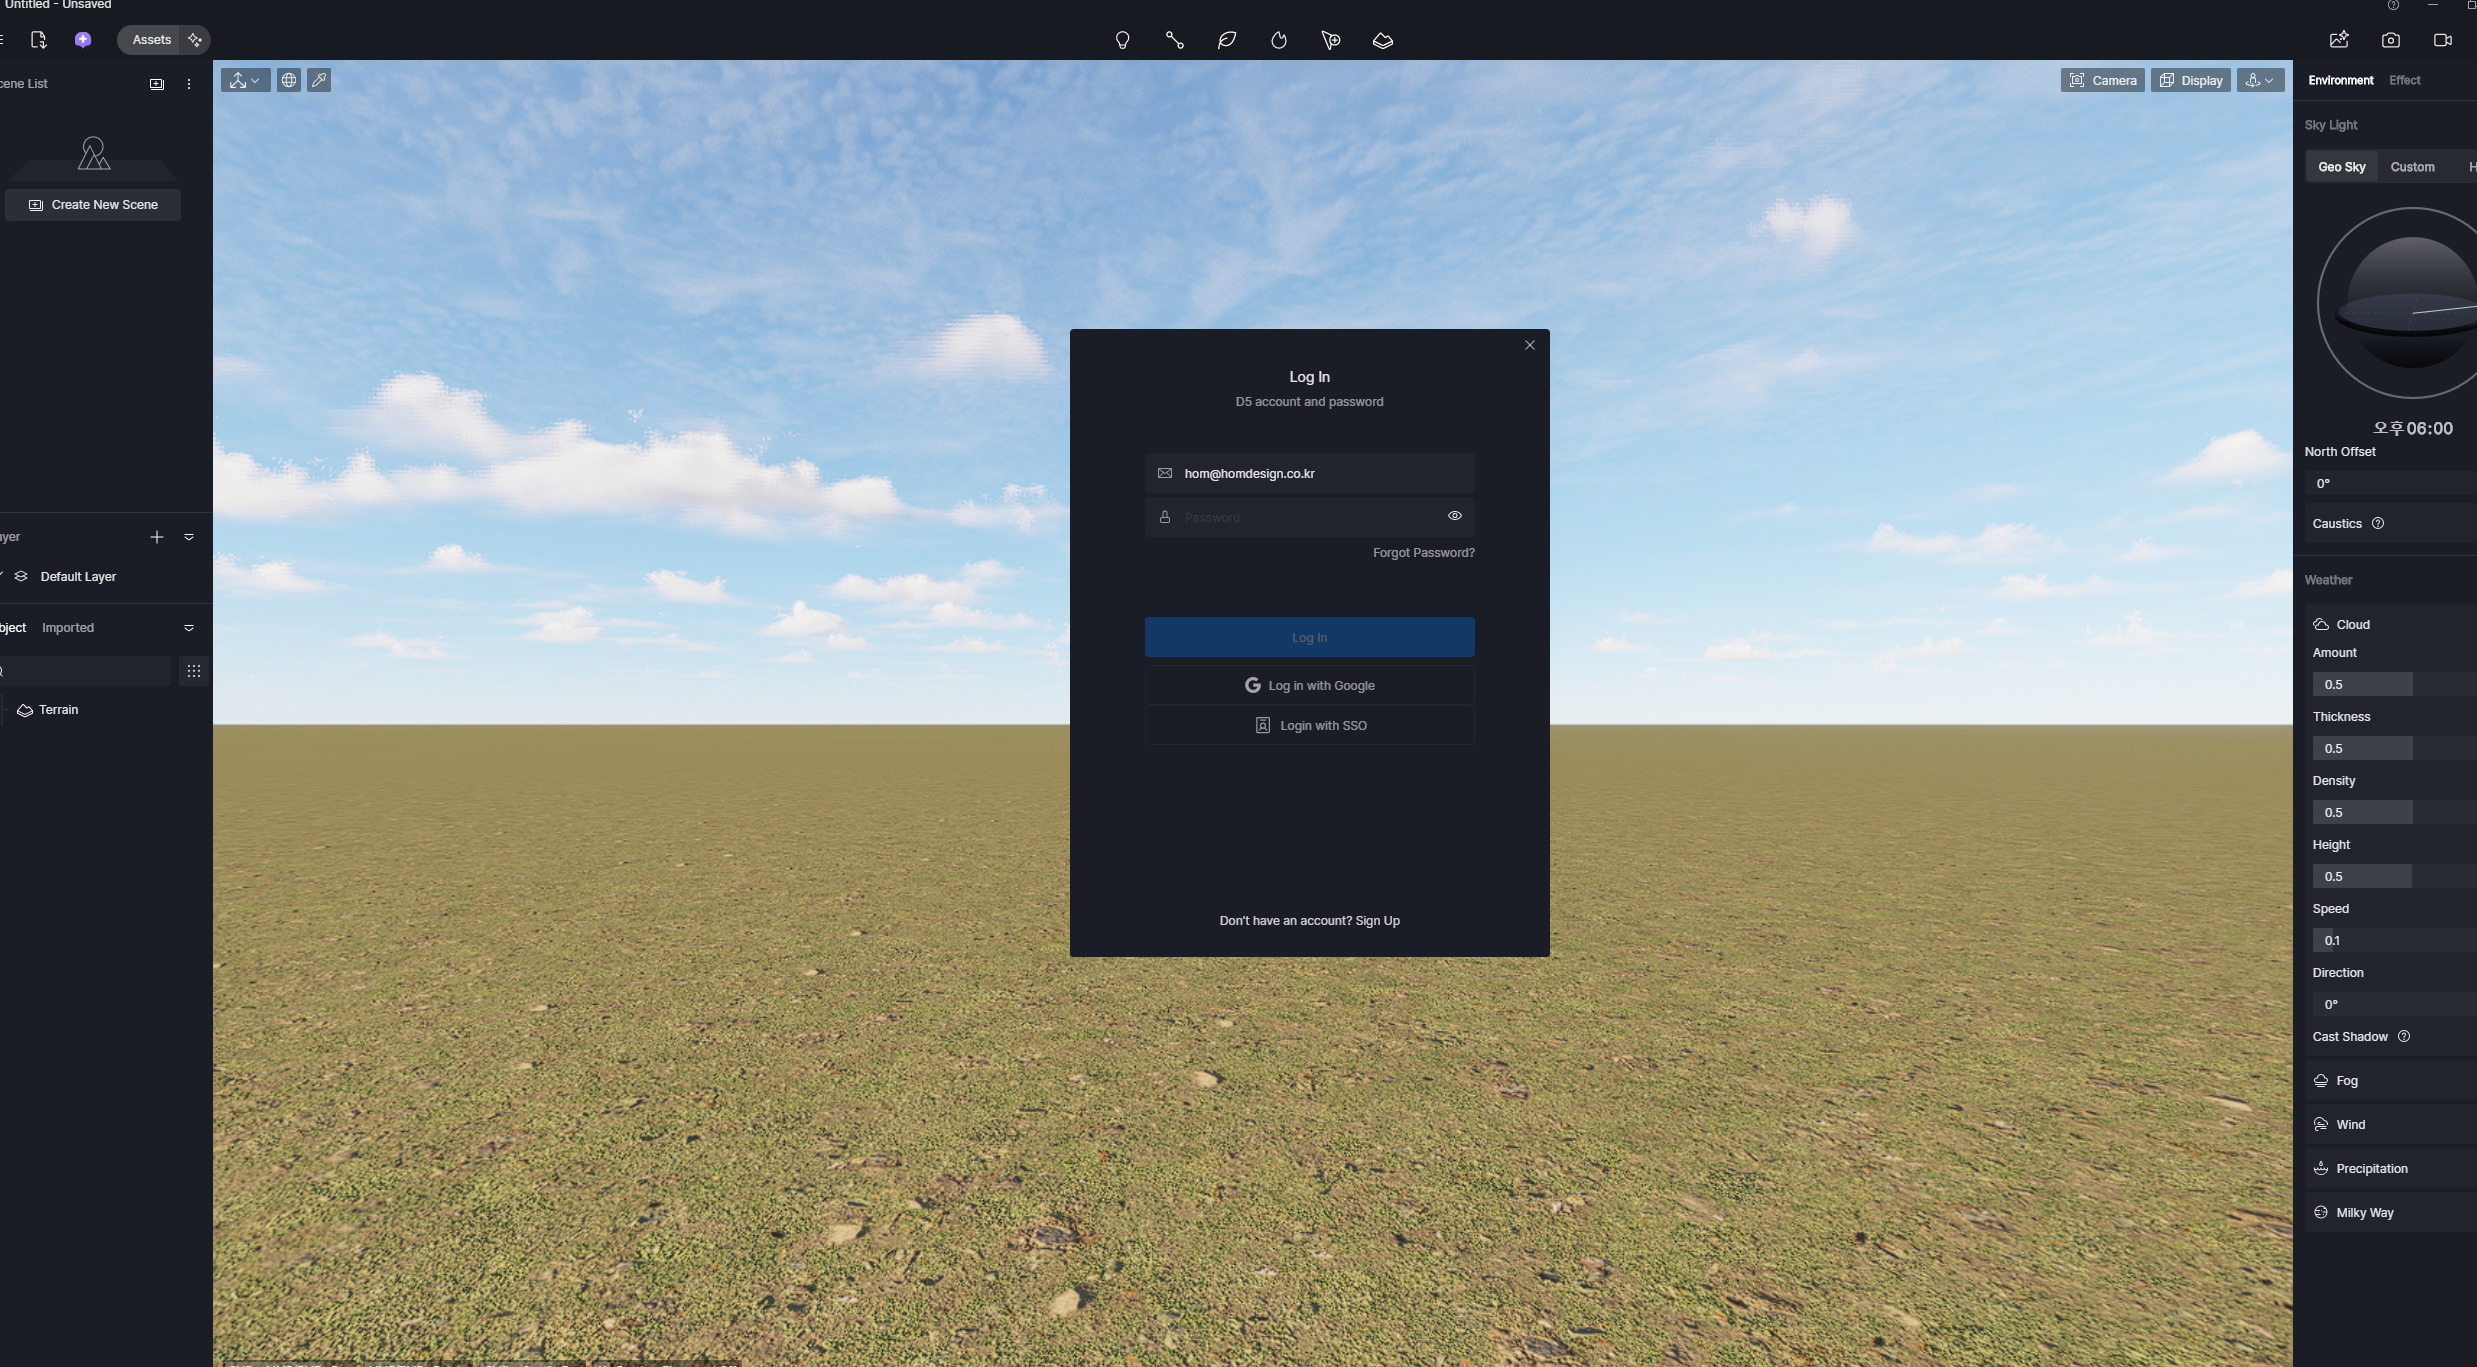This screenshot has height=1367, width=2477.
Task: Click the globe icon in the viewport toolbar
Action: [288, 80]
